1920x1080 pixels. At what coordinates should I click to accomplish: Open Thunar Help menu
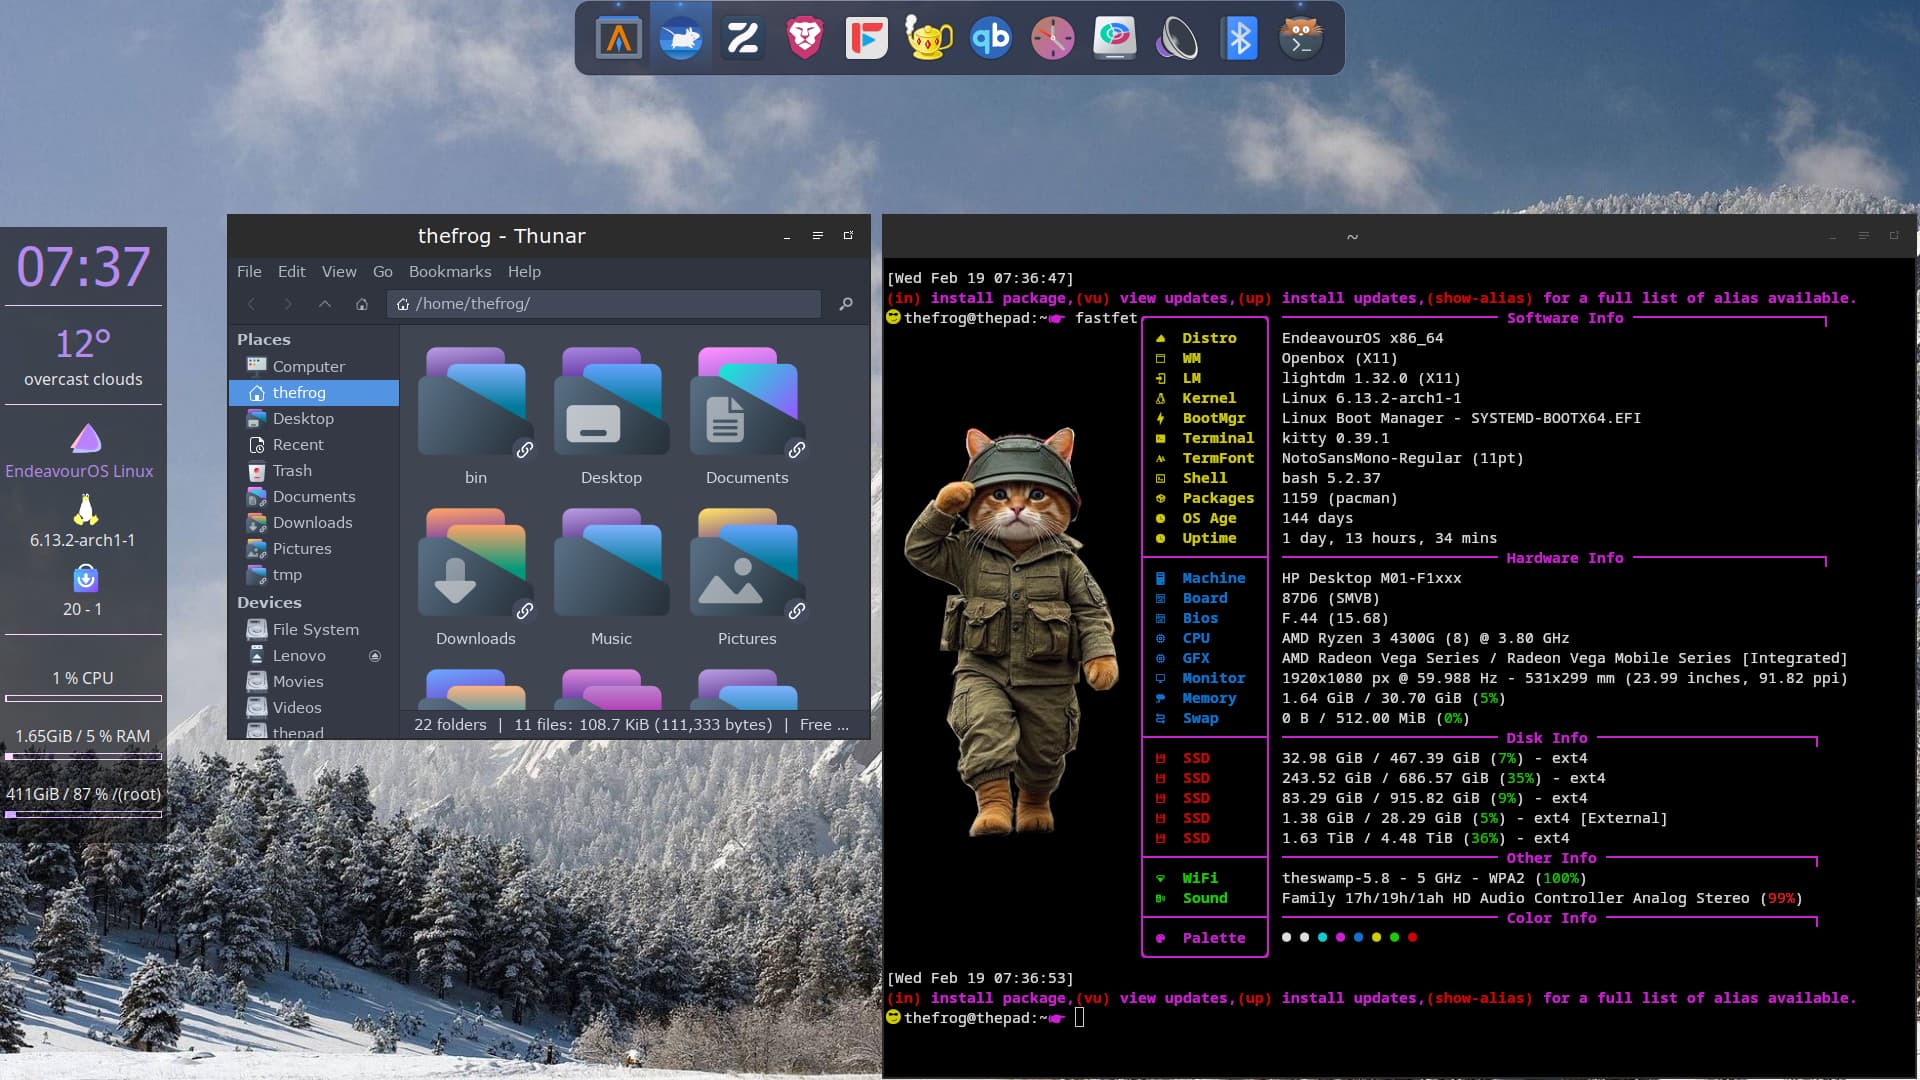pyautogui.click(x=524, y=272)
